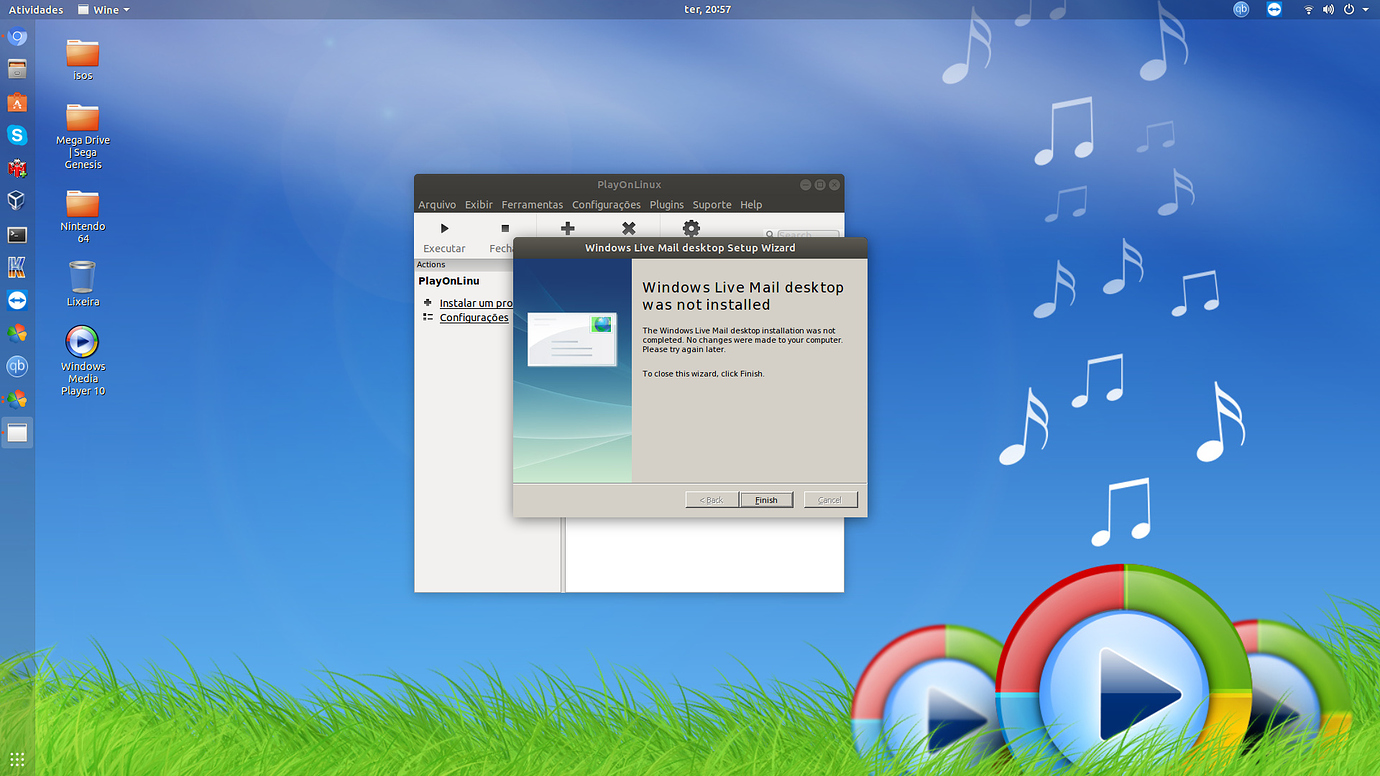Click the gear configure icon in PlayOnLinux toolbar

(691, 229)
